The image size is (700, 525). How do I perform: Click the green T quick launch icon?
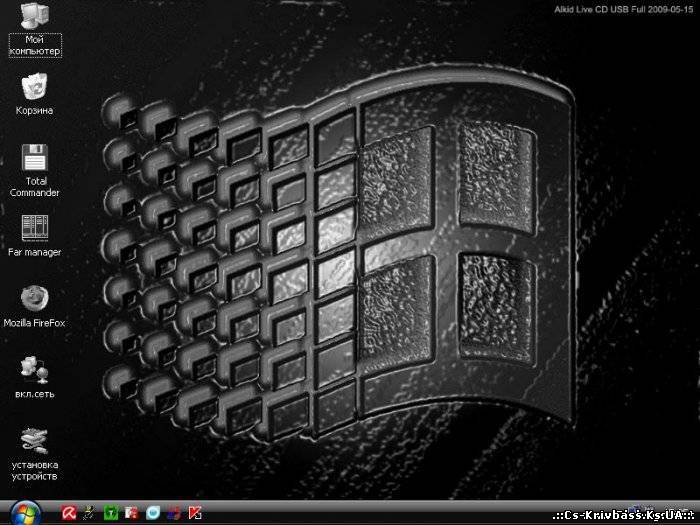[x=111, y=513]
